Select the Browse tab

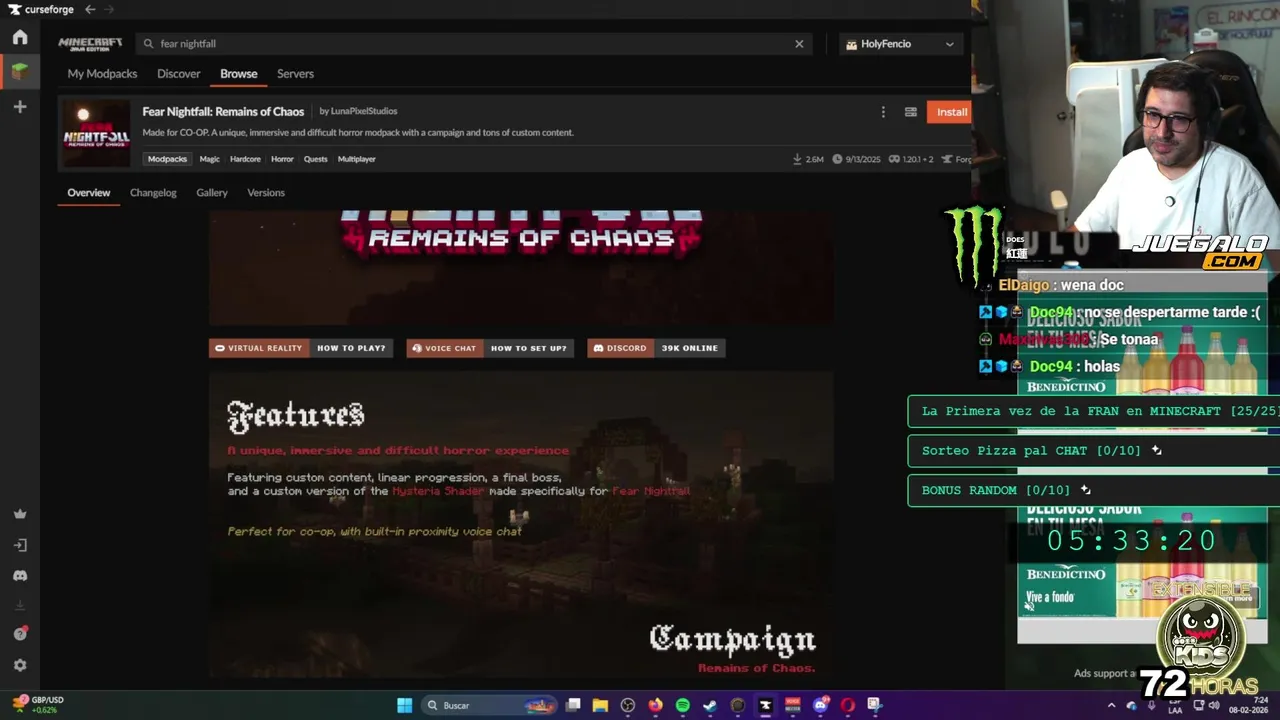[239, 74]
